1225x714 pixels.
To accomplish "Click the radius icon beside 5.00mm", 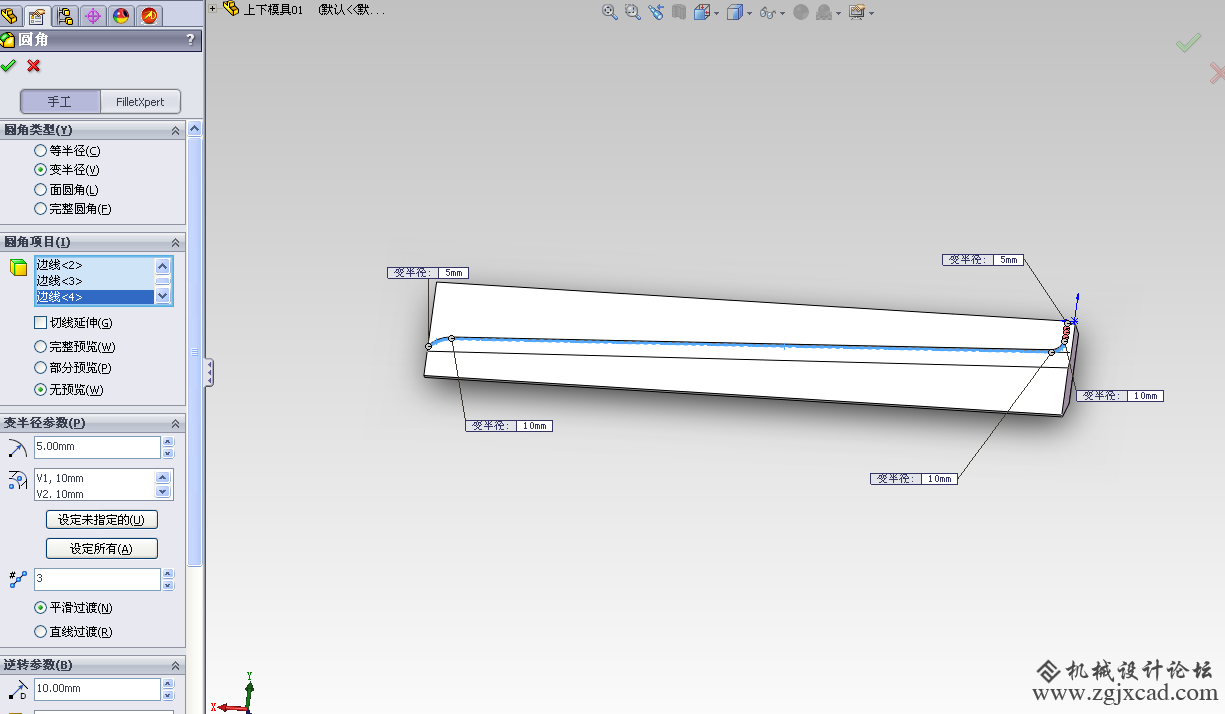I will (x=17, y=447).
